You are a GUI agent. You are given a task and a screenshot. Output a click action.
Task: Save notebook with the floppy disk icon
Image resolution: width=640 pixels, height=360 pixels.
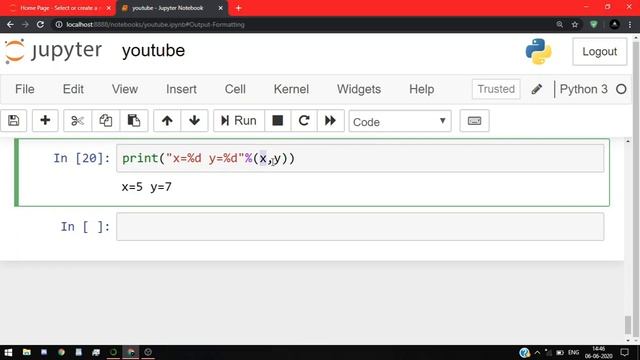point(13,121)
